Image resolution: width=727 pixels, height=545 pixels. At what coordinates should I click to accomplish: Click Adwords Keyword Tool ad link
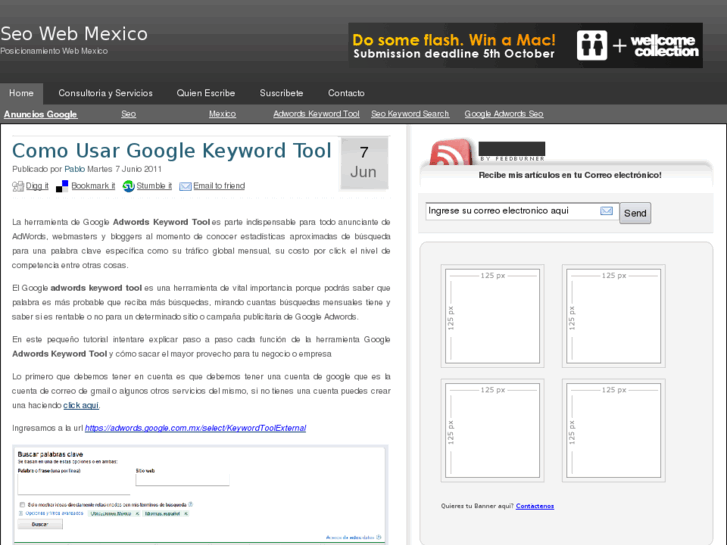pyautogui.click(x=316, y=114)
